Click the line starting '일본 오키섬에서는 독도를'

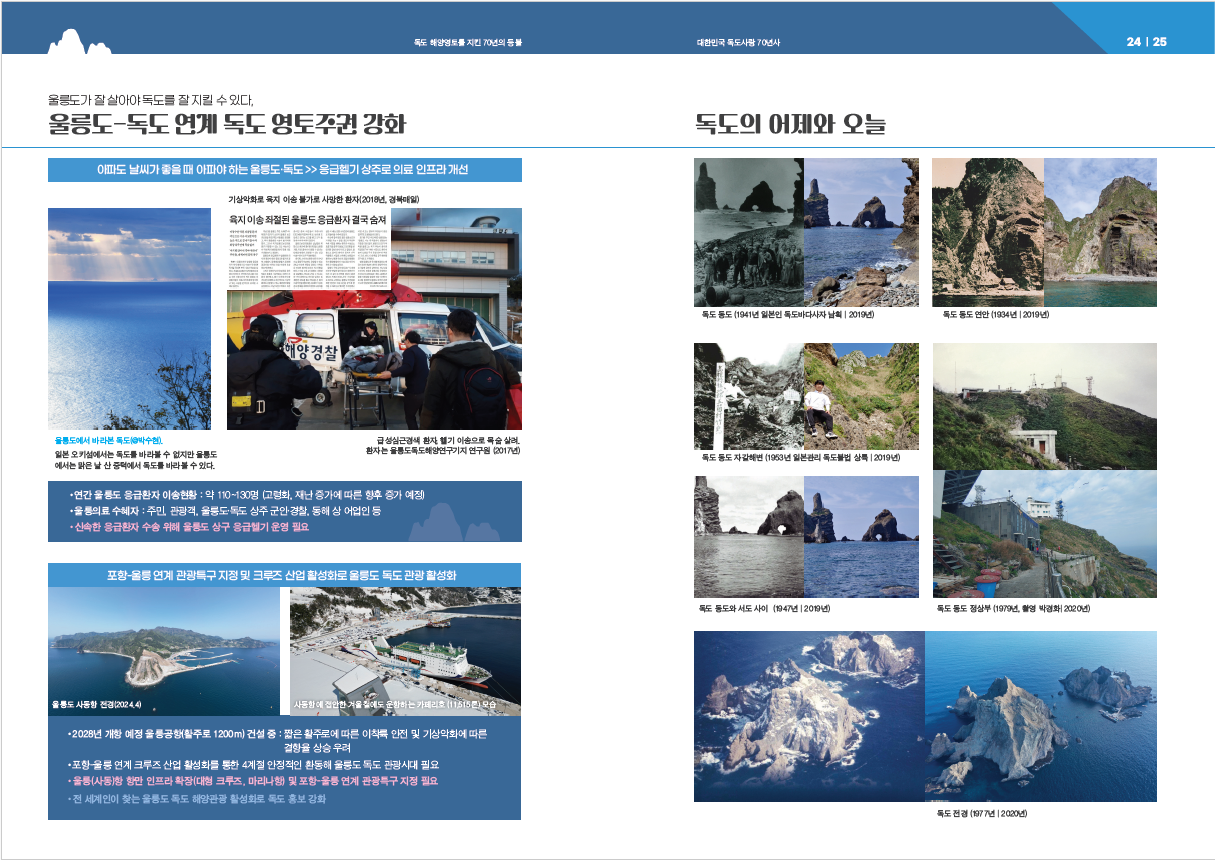click(x=135, y=453)
